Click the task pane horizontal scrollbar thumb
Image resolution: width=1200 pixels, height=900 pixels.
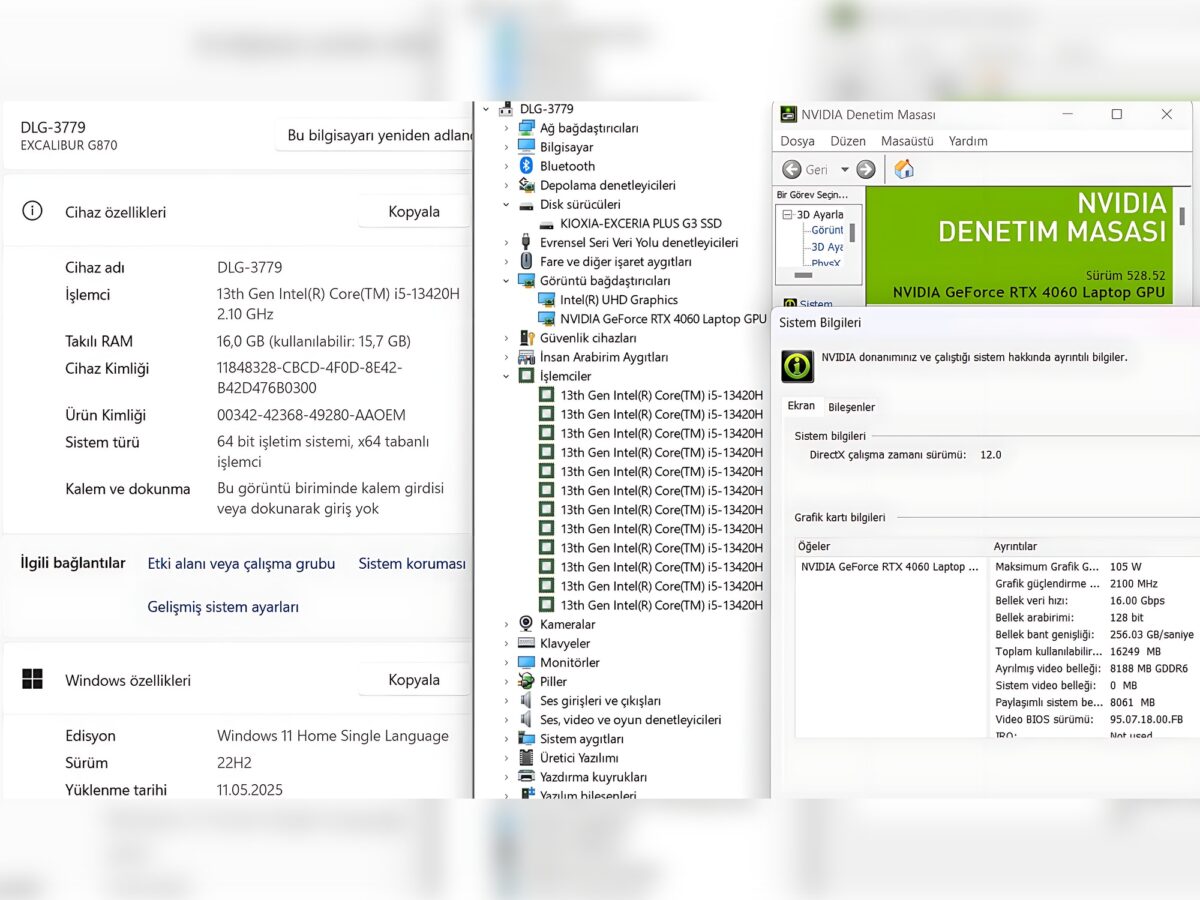coord(803,275)
